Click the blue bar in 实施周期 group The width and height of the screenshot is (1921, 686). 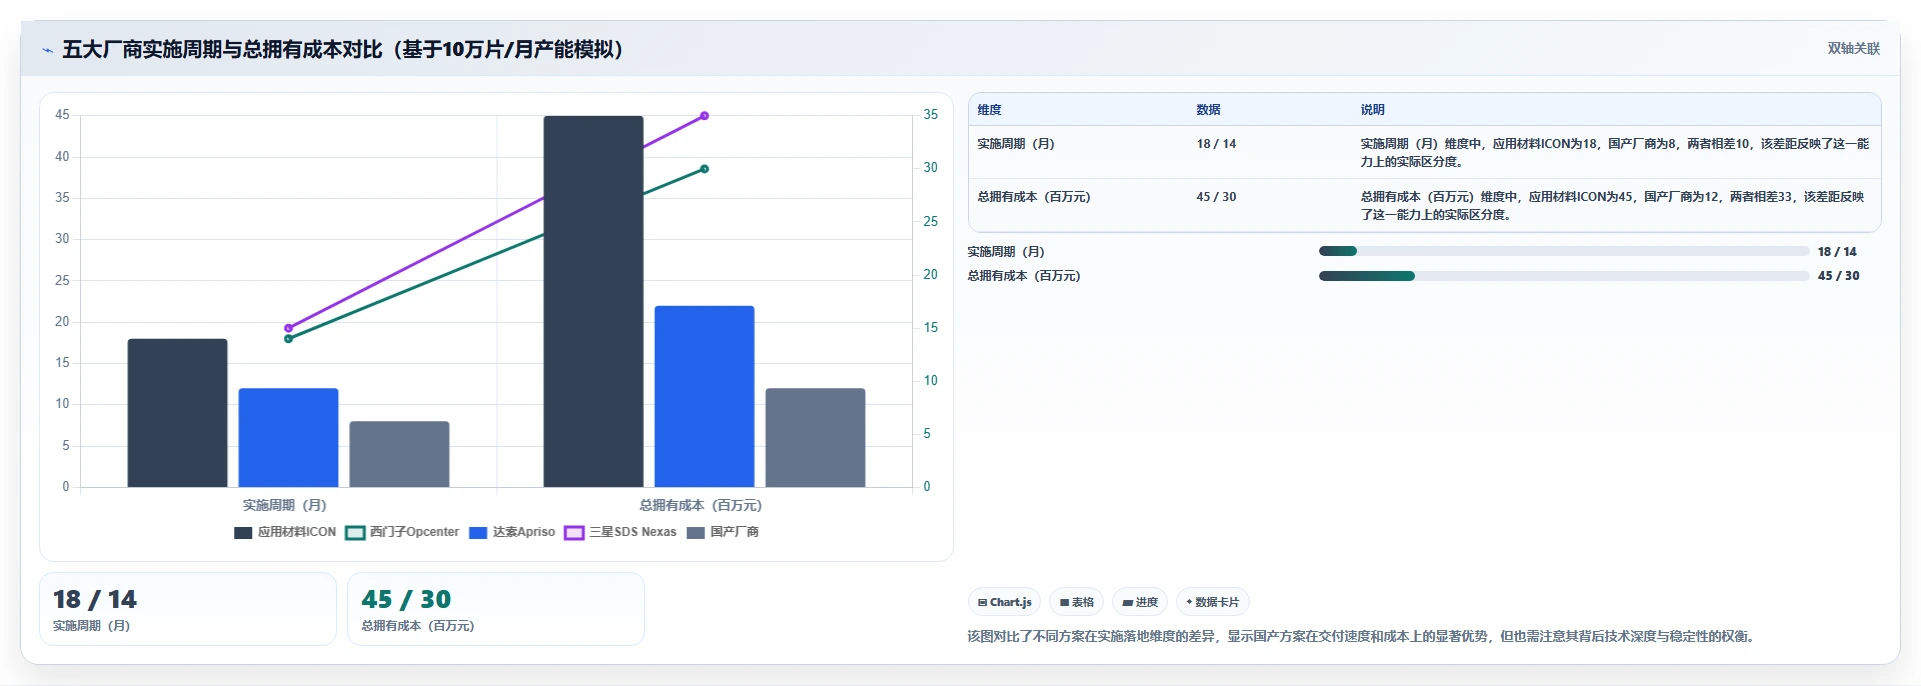point(288,437)
